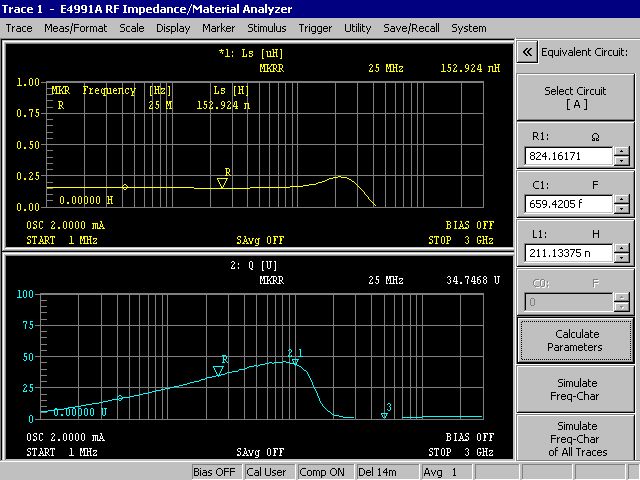640x480 pixels.
Task: Open the Save/Recall menu
Action: click(410, 28)
